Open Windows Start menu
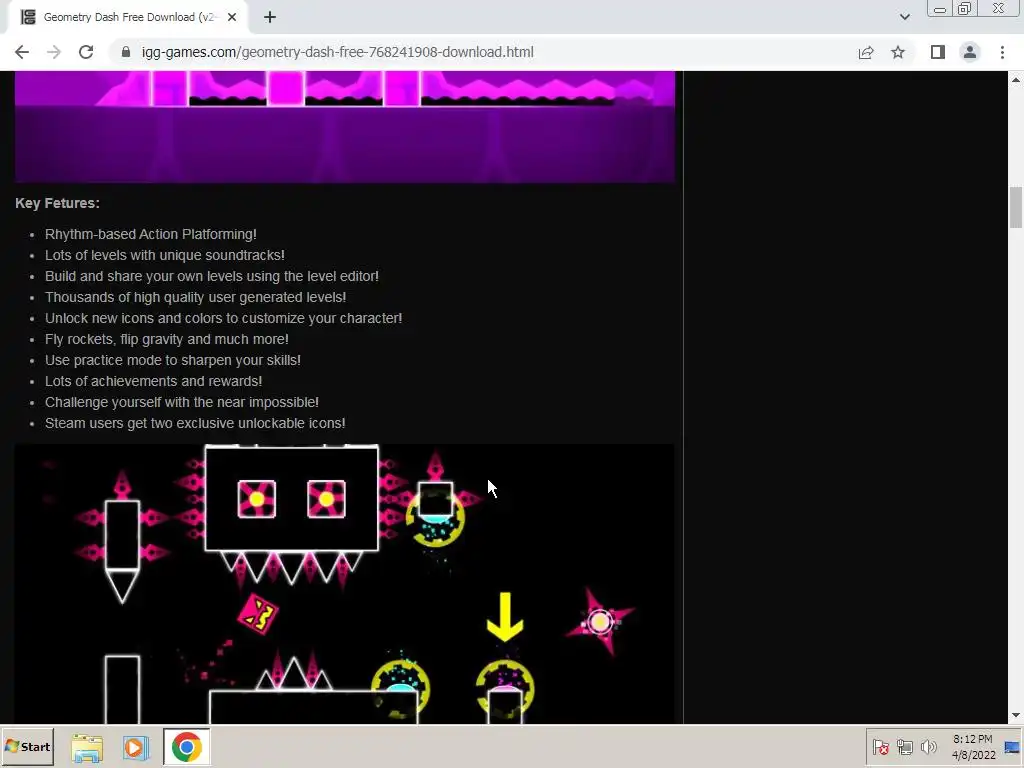The width and height of the screenshot is (1024, 768). click(x=27, y=746)
